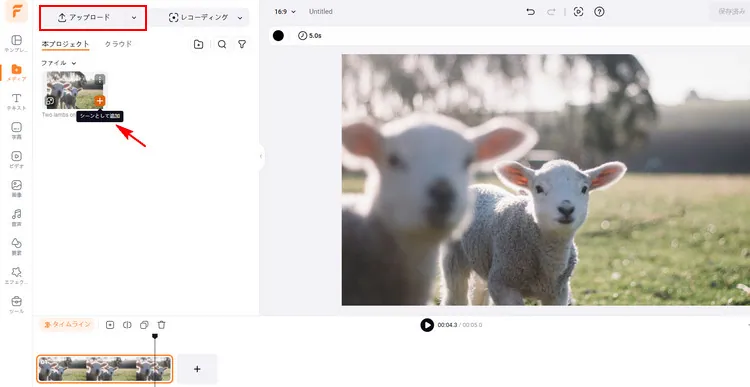The height and width of the screenshot is (387, 750).
Task: Duplicate the selected scene
Action: pos(144,325)
